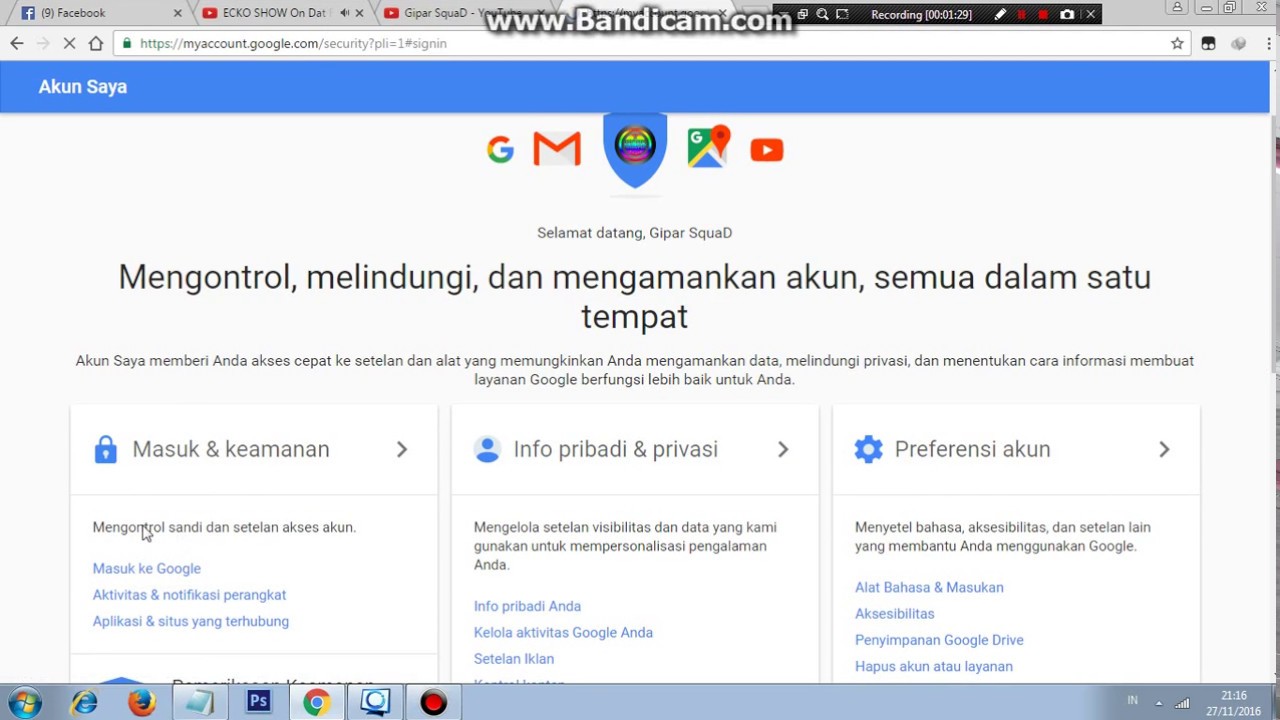The width and height of the screenshot is (1280, 720).
Task: Open Kelola aktivitas Google Anda link
Action: 563,632
